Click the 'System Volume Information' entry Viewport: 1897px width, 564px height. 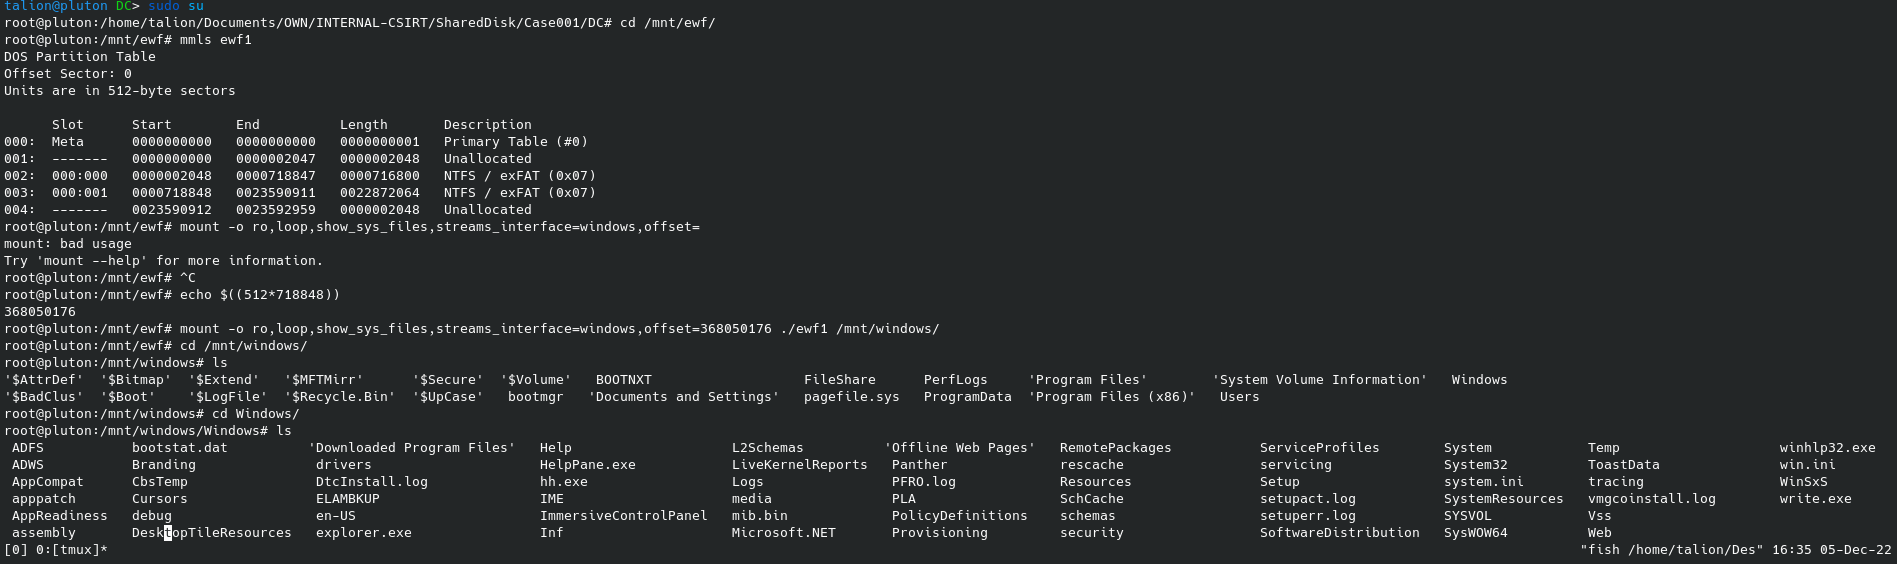1319,380
